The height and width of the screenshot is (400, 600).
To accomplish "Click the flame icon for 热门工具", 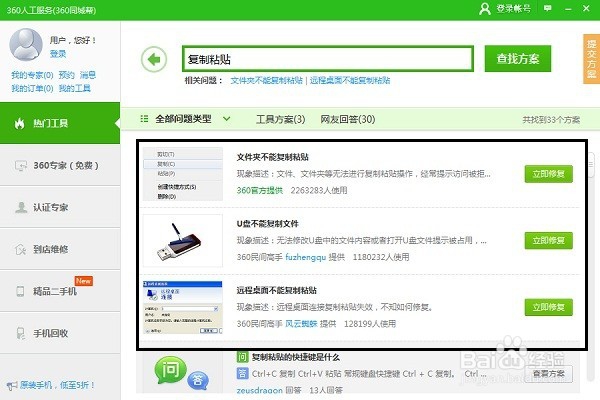I will click(x=20, y=123).
